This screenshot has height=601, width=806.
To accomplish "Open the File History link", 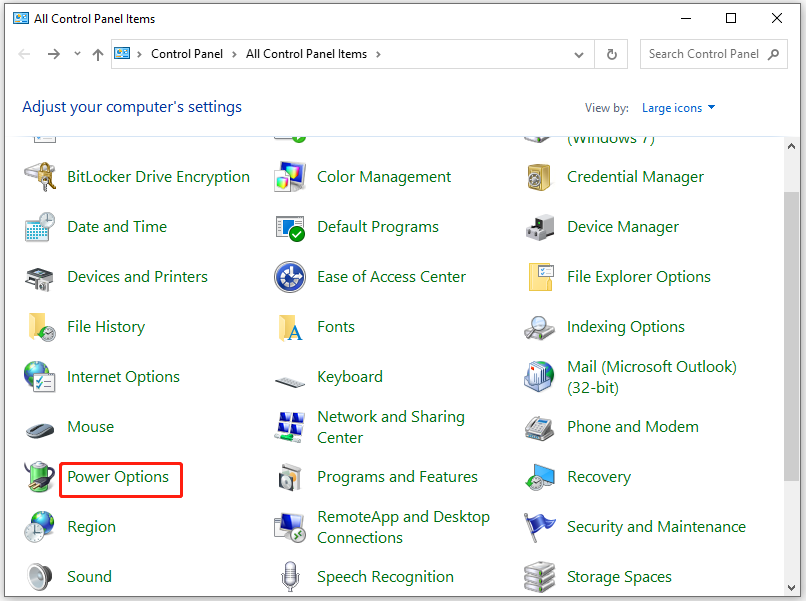I will click(x=106, y=326).
